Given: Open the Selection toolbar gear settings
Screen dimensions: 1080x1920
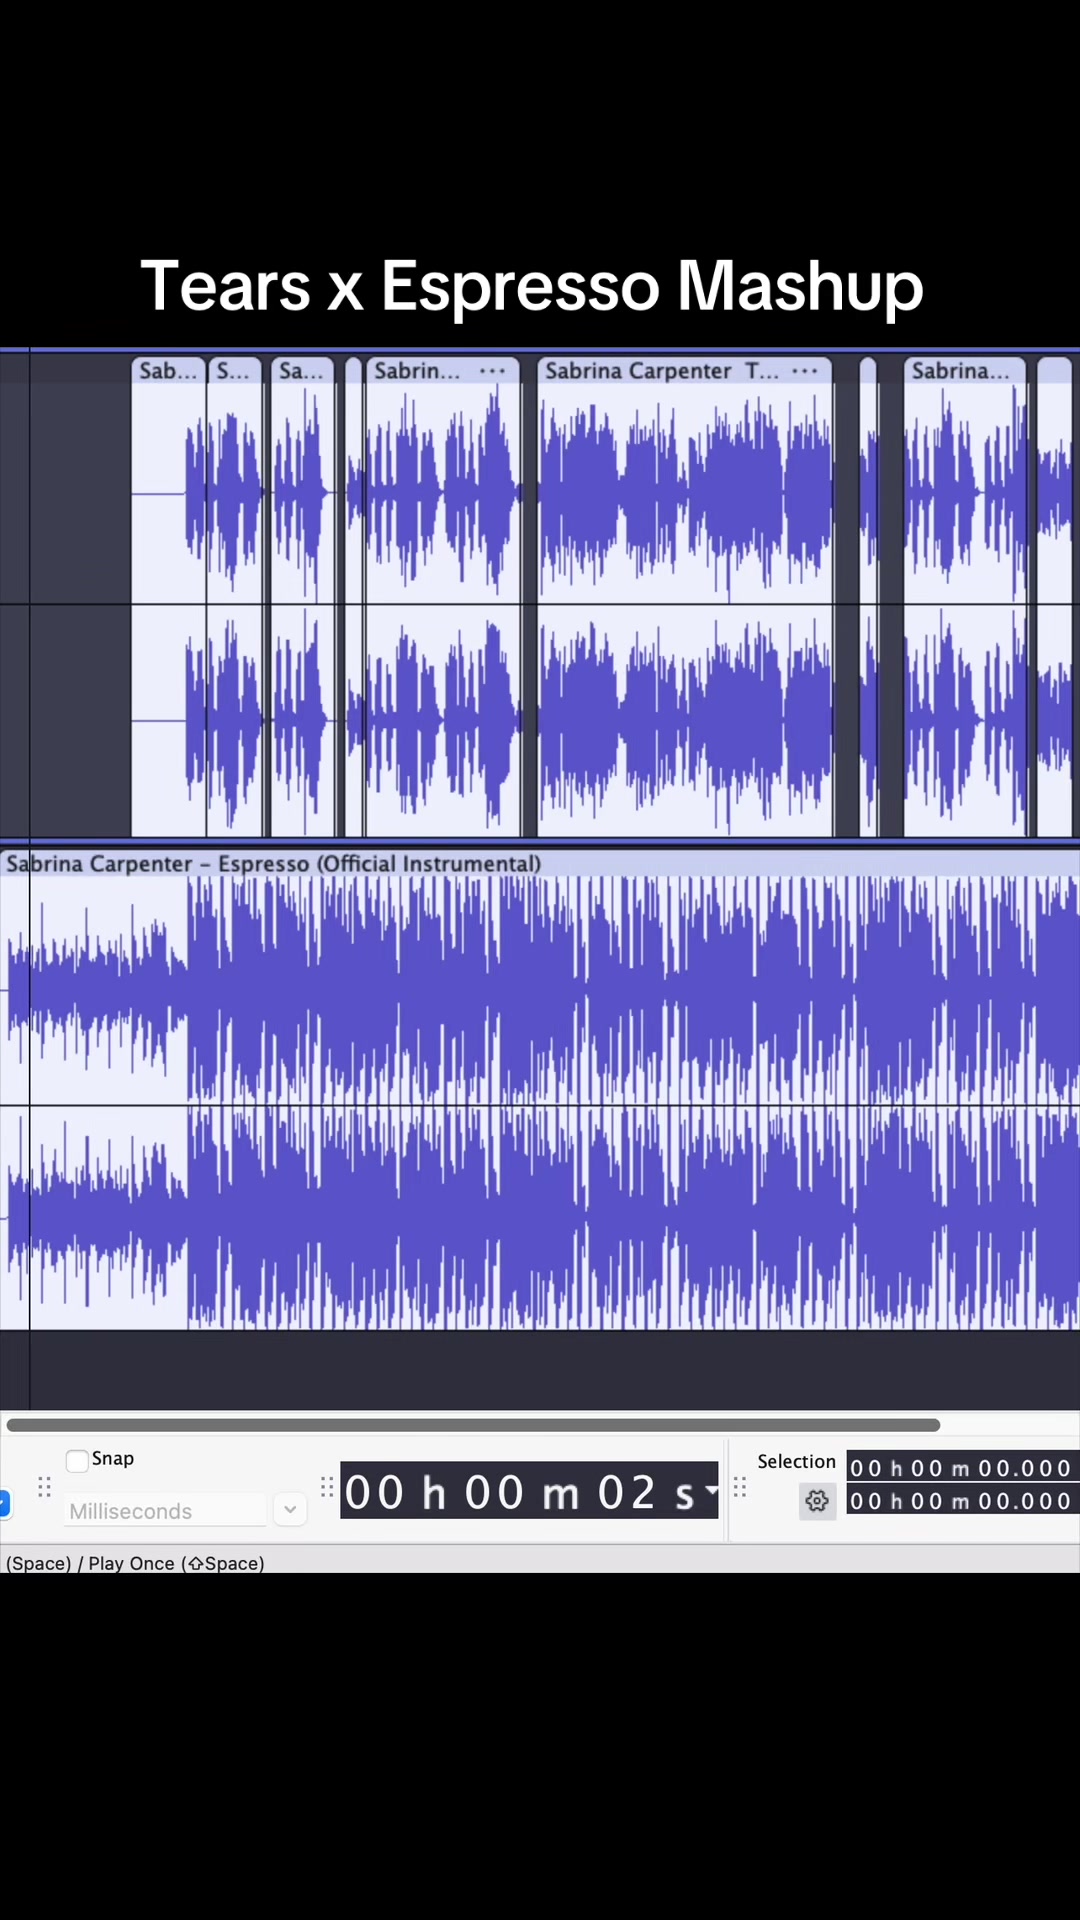Looking at the screenshot, I should point(817,1501).
